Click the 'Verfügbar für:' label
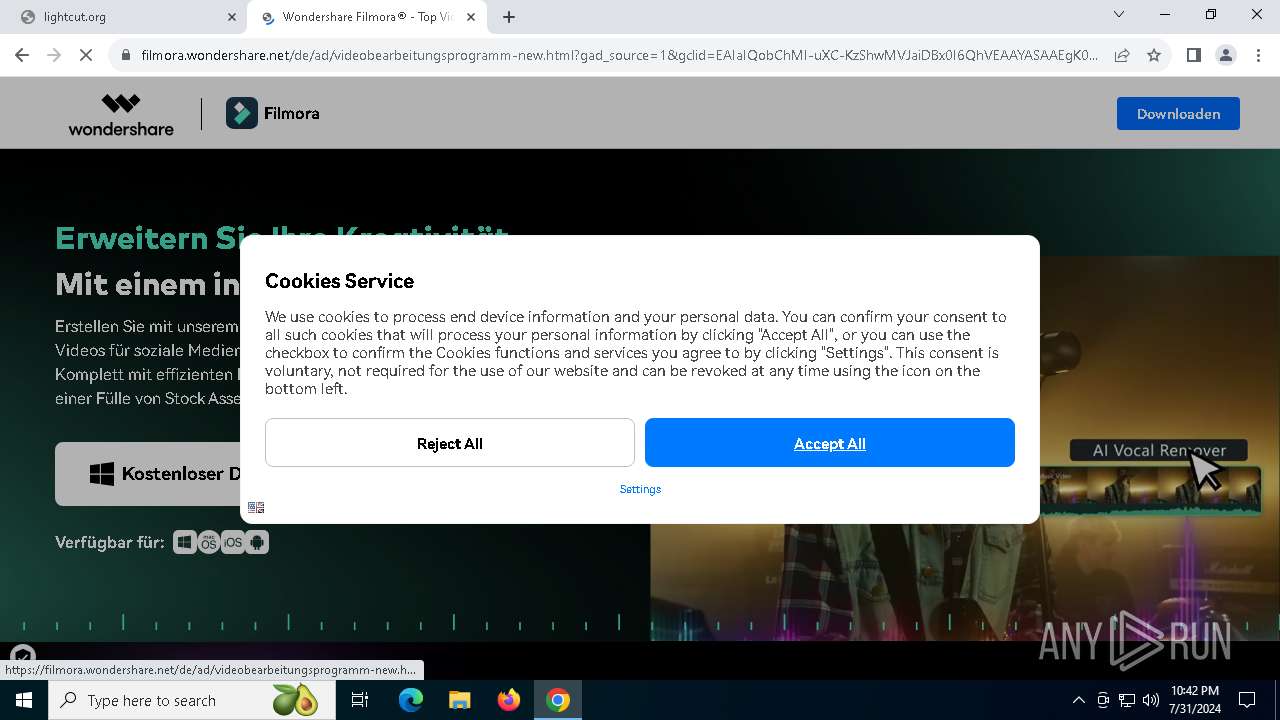The height and width of the screenshot is (720, 1280). 110,542
